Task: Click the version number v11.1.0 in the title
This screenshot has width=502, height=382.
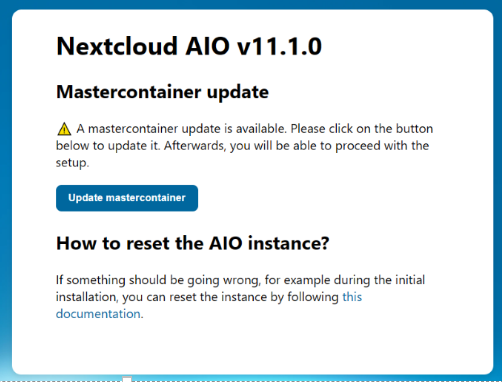Action: [x=279, y=46]
